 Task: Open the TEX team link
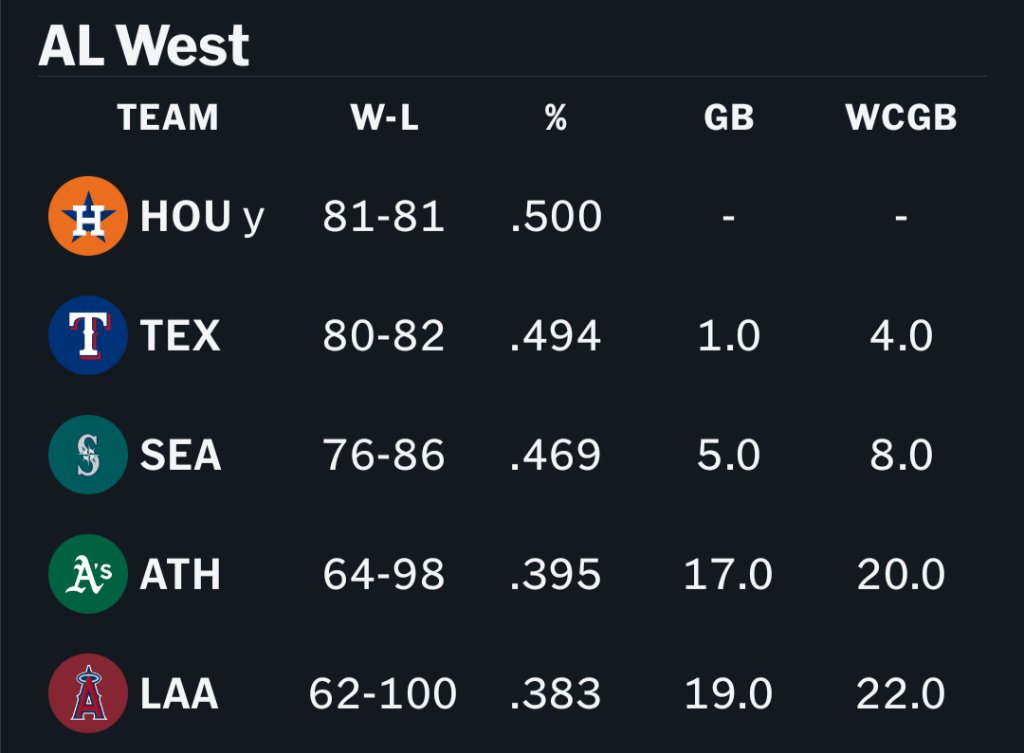click(180, 336)
